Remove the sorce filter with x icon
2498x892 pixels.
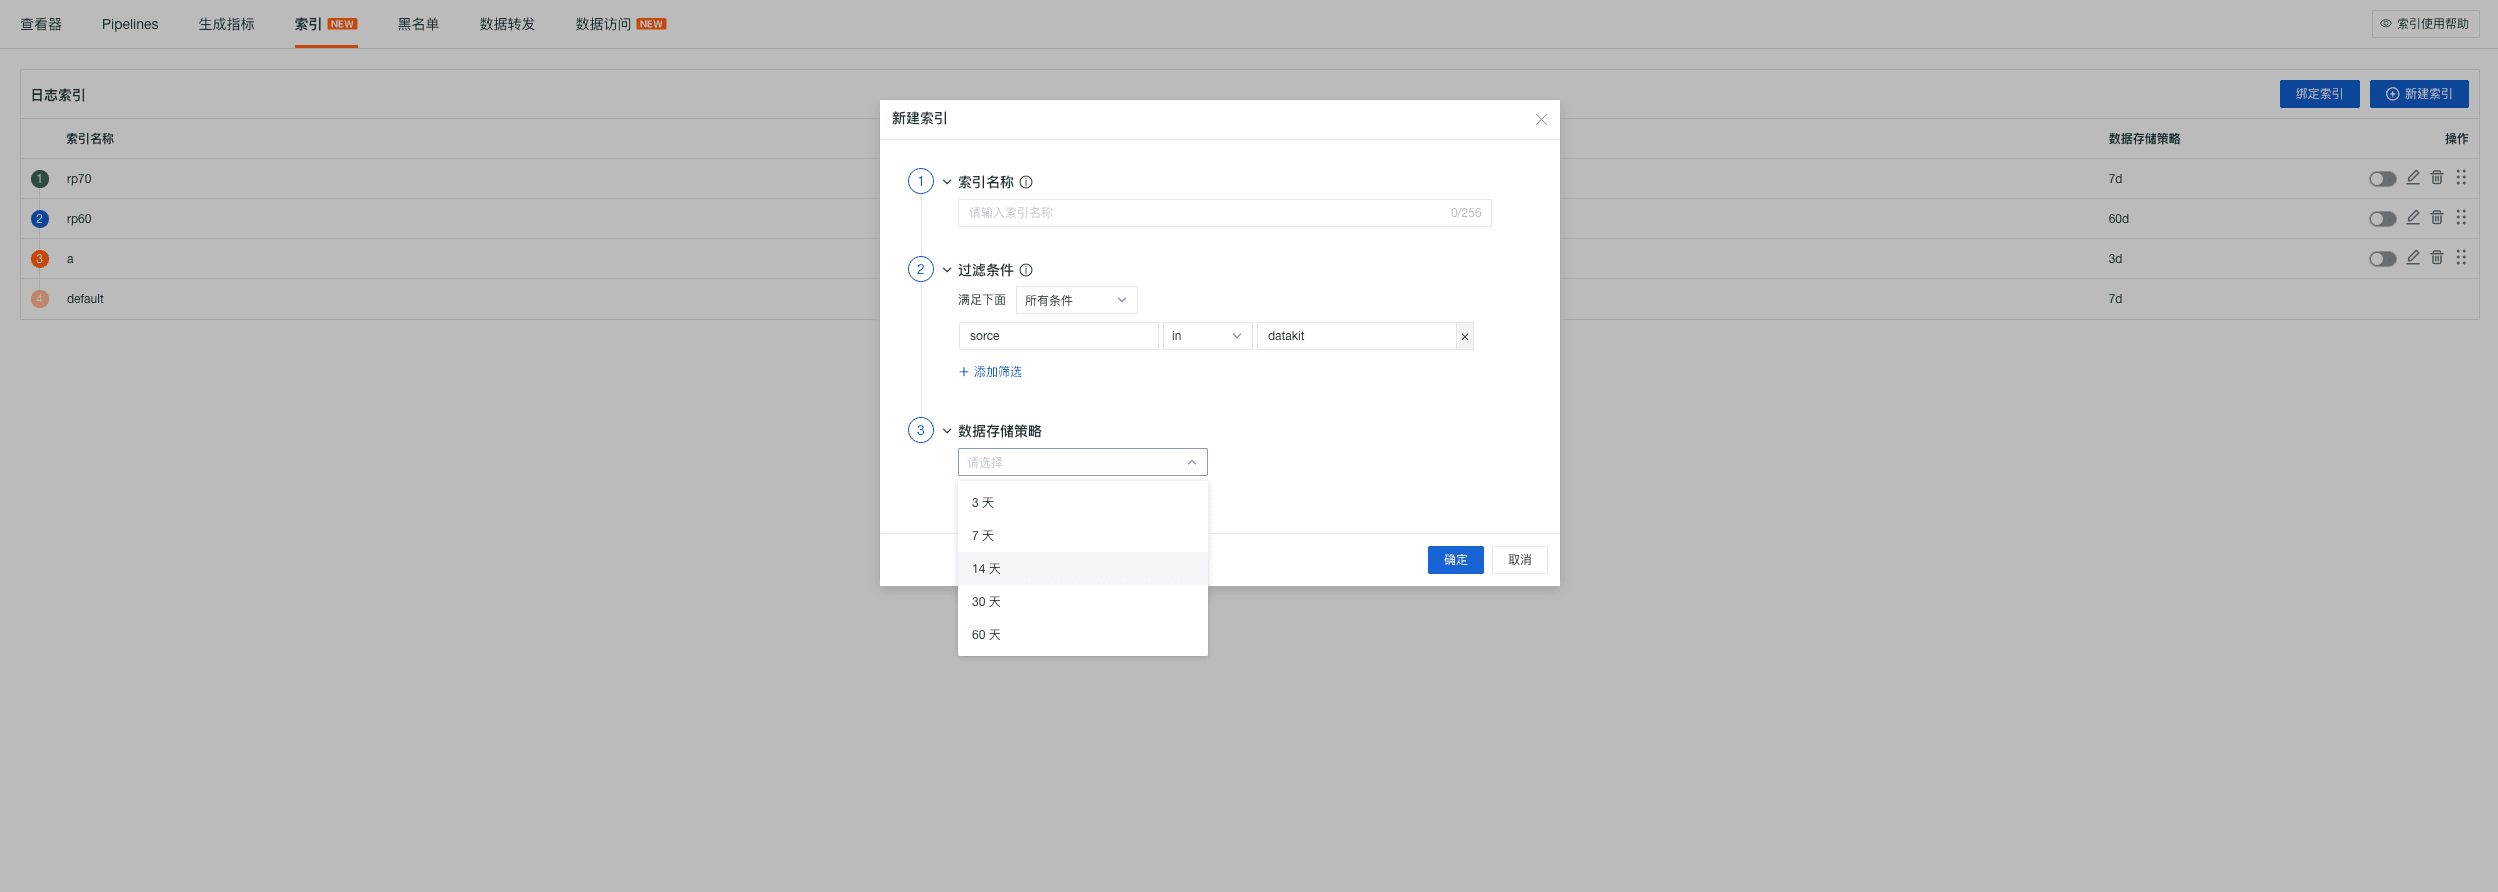[x=1465, y=337]
